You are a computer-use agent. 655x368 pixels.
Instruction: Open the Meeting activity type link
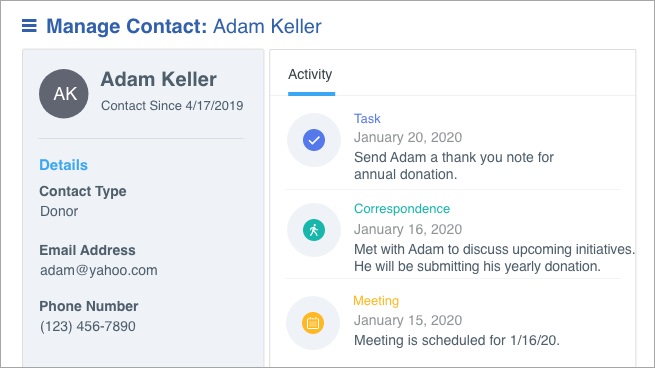pos(376,301)
